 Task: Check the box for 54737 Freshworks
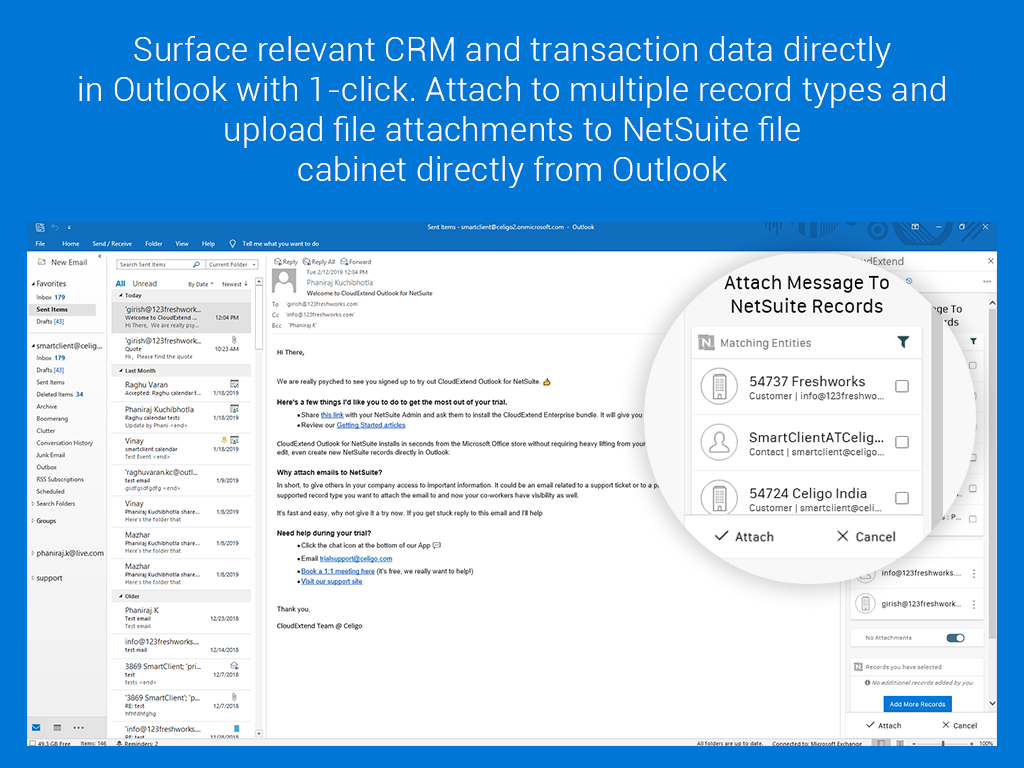(902, 387)
